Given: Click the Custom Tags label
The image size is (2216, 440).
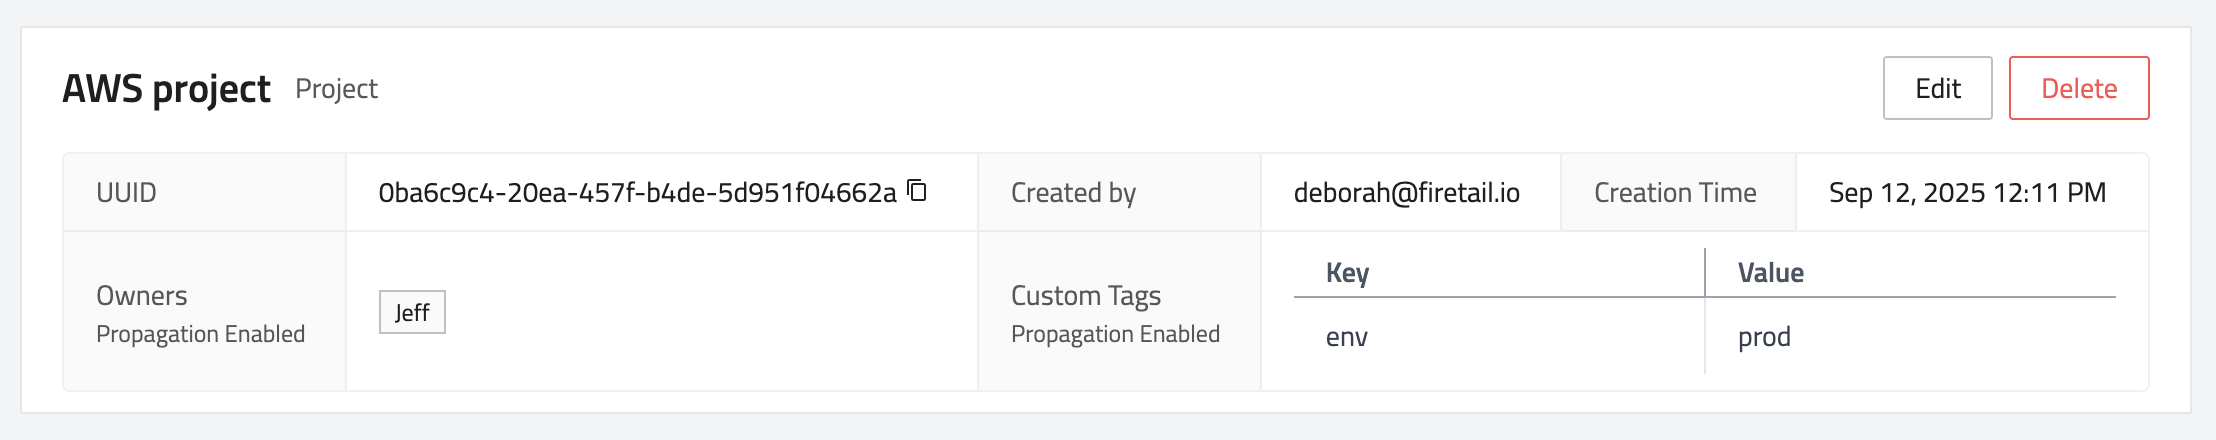Looking at the screenshot, I should (1085, 296).
